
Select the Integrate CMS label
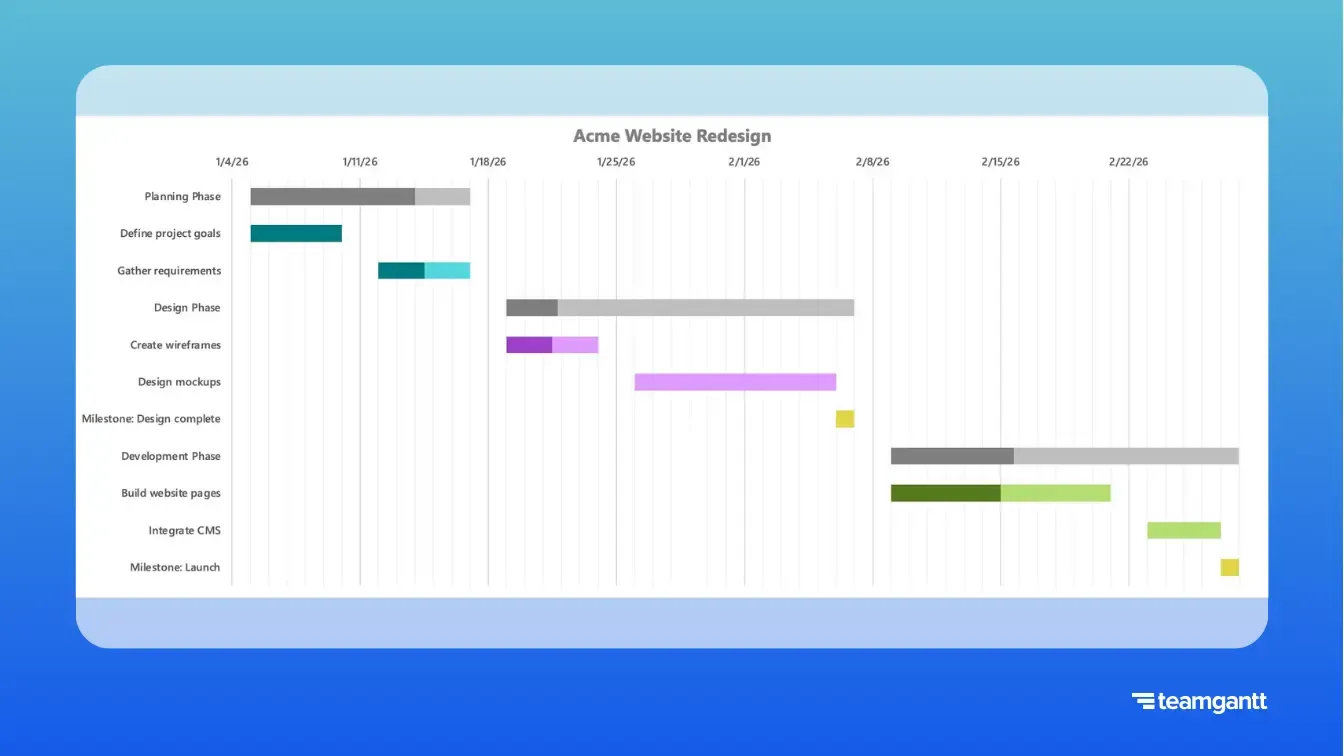pyautogui.click(x=185, y=530)
